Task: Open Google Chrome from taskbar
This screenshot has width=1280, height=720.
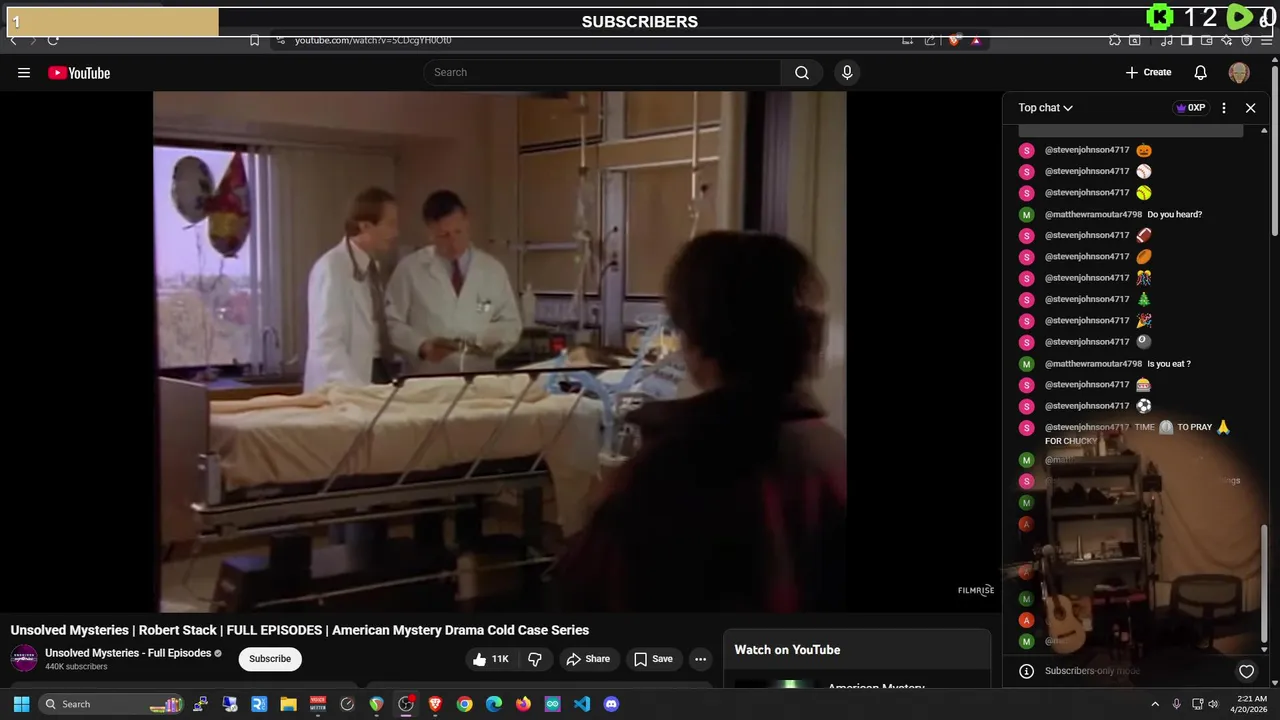Action: tap(464, 704)
